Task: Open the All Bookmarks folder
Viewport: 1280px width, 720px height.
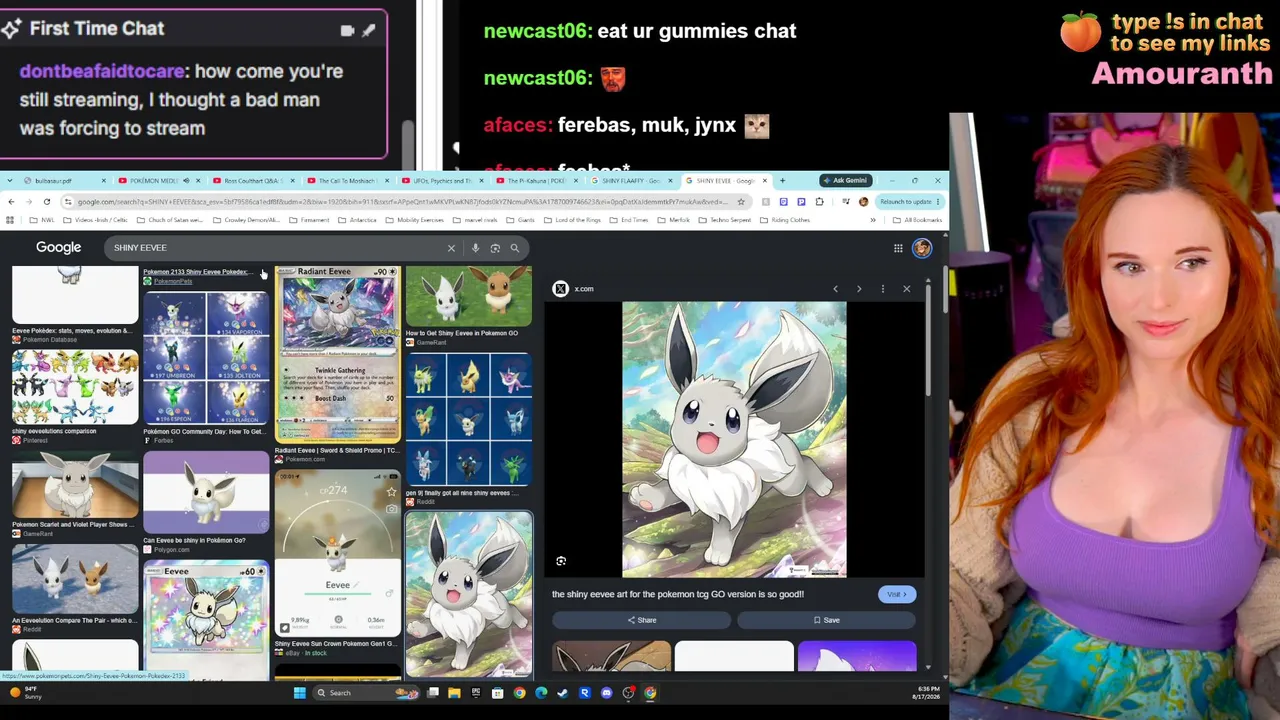Action: [918, 220]
